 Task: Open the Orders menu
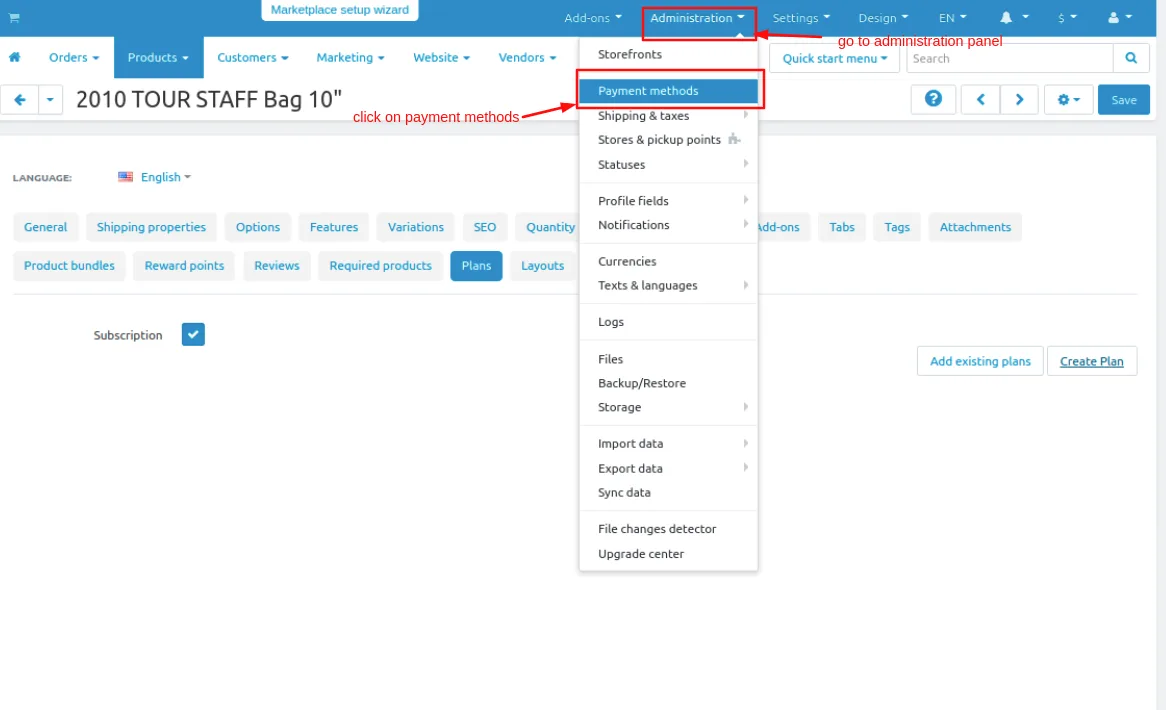(x=74, y=57)
